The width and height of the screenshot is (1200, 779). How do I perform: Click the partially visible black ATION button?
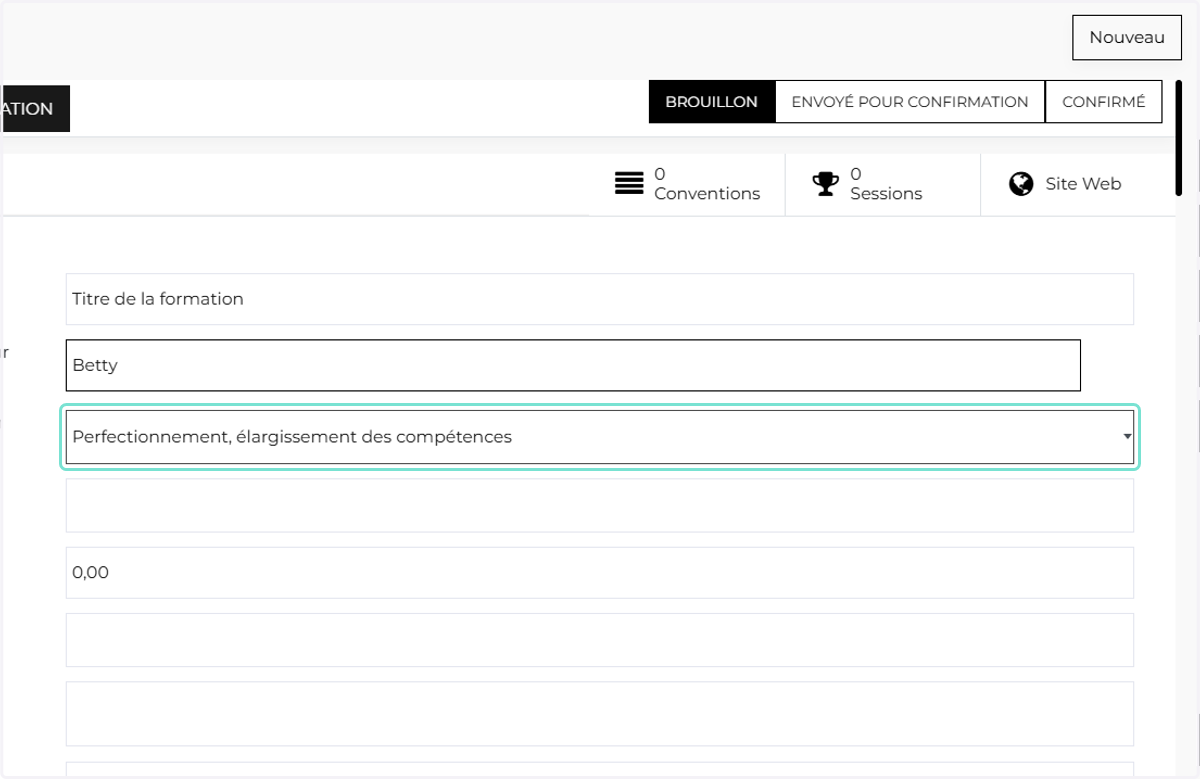[35, 109]
